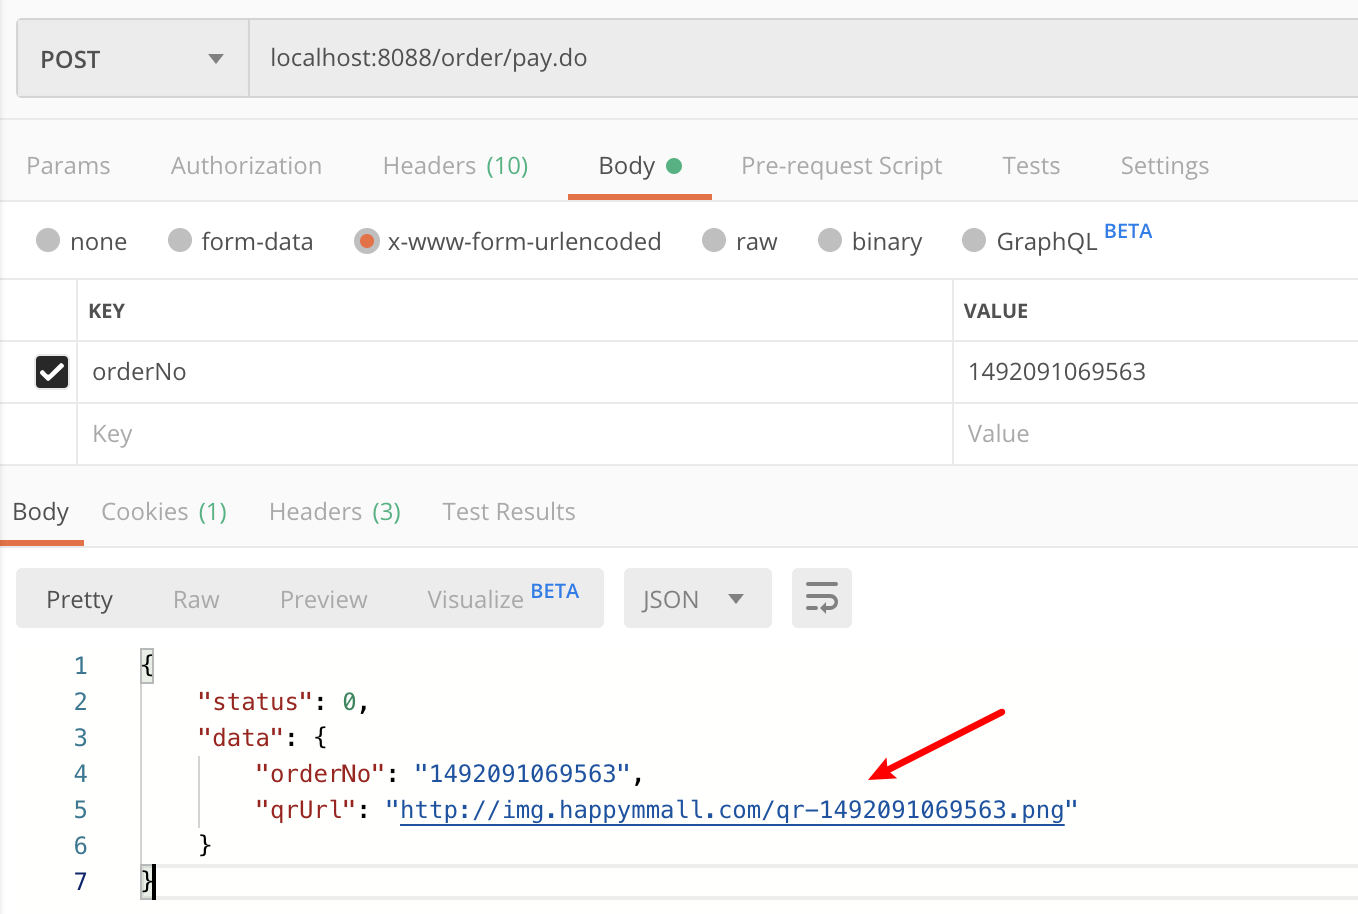Viewport: 1358px width, 914px height.
Task: Click the empty Value placeholder field
Action: coord(1155,434)
